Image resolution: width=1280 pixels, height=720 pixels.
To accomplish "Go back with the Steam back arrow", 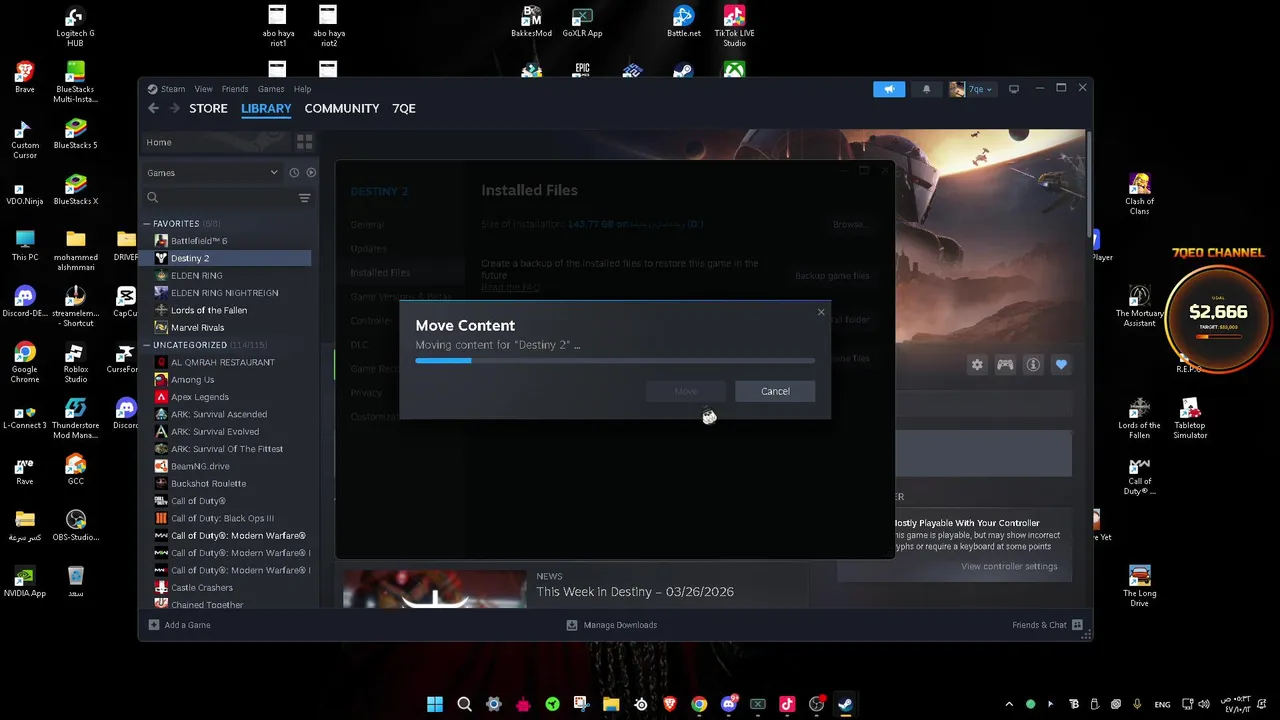I will pyautogui.click(x=153, y=108).
